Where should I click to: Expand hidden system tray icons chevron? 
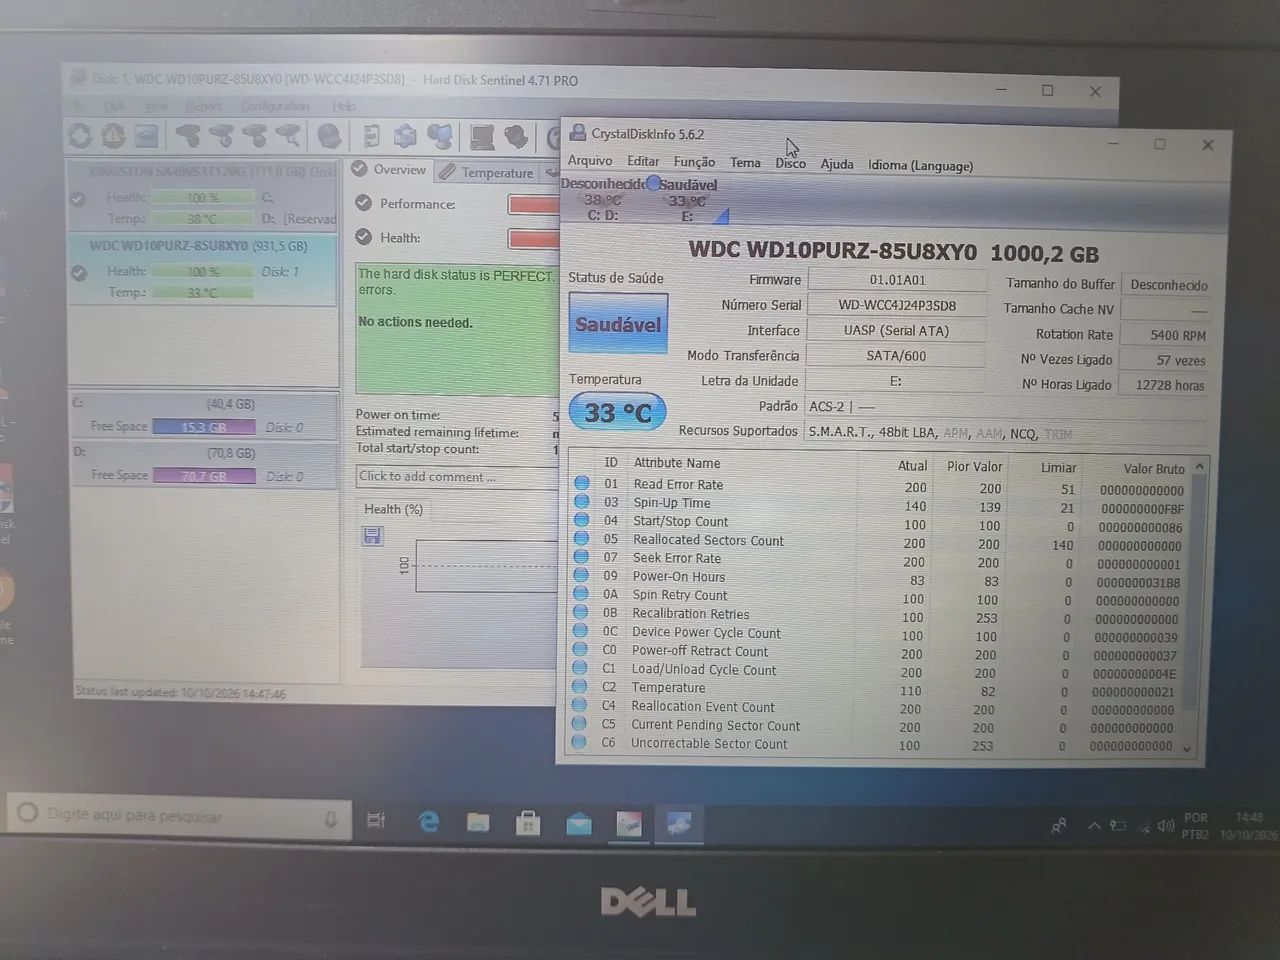pos(1094,826)
